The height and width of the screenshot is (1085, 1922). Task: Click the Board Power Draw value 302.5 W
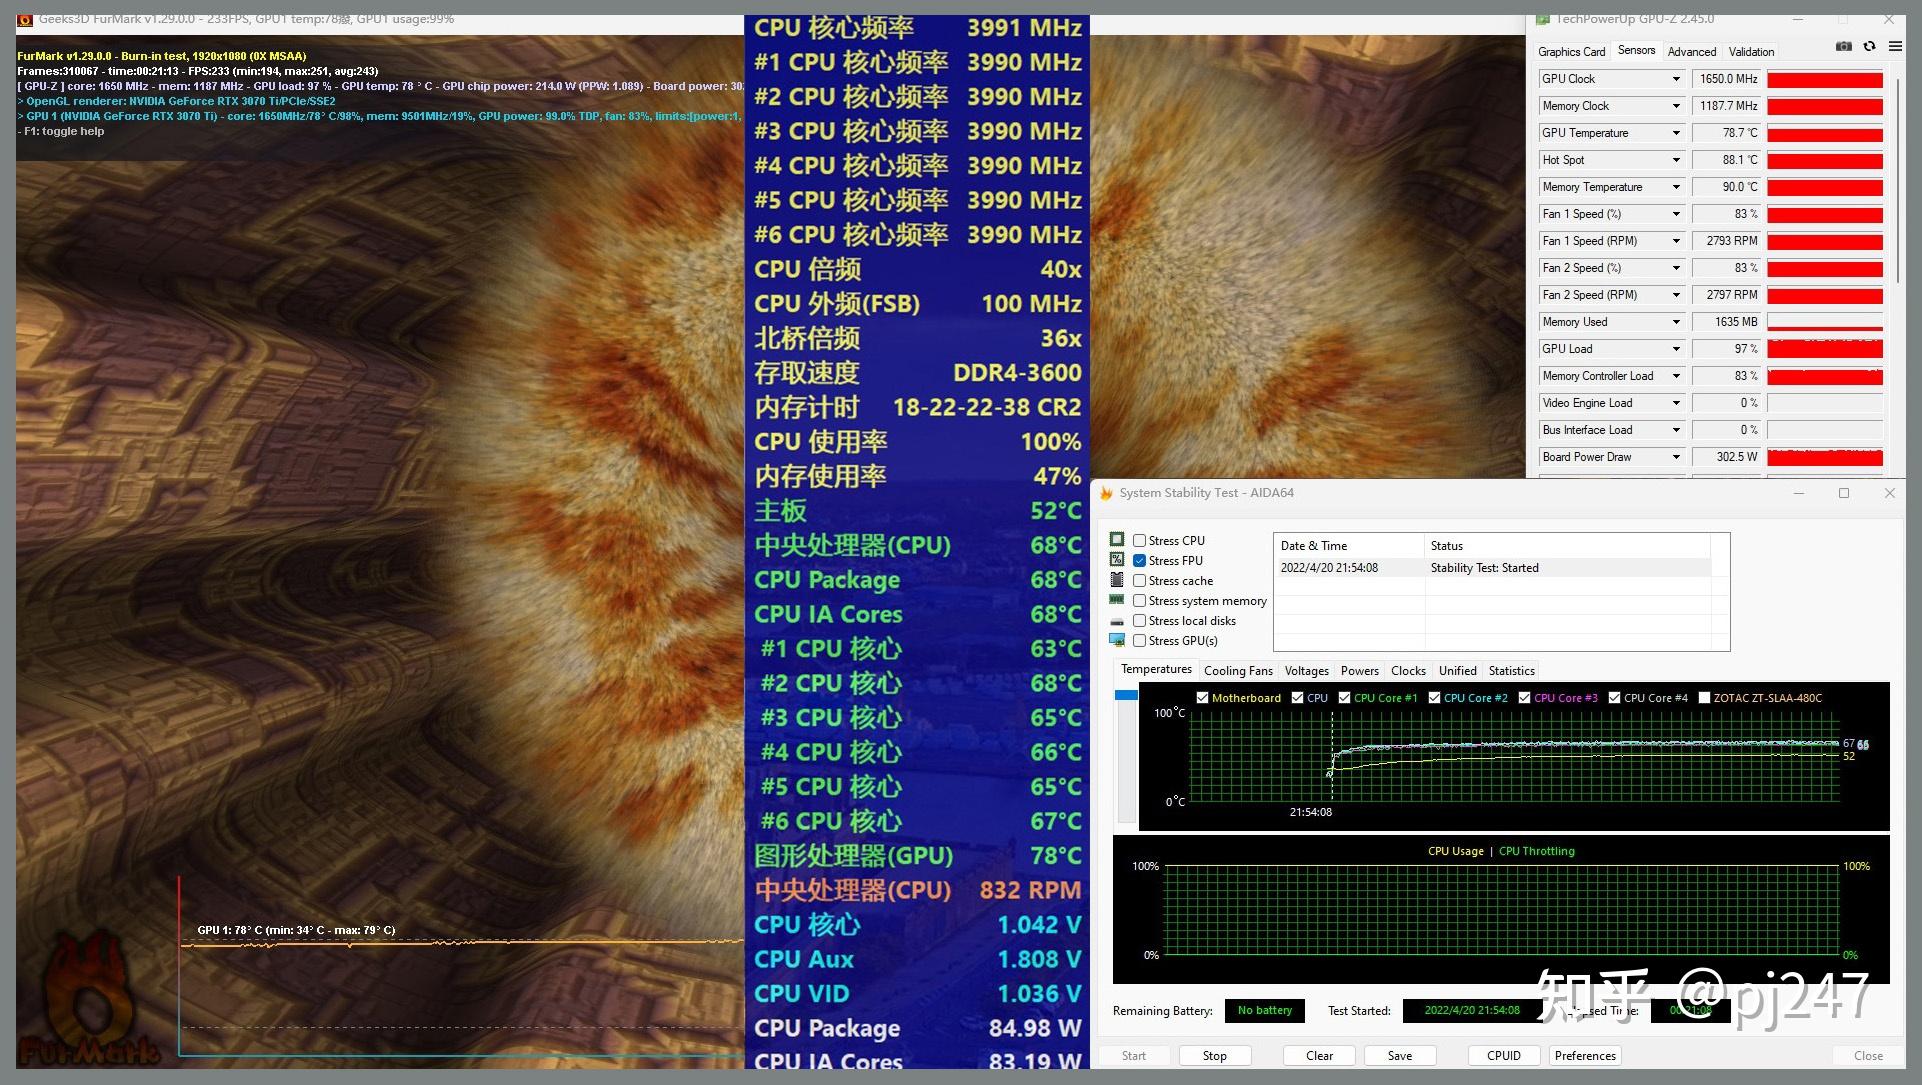[x=1727, y=457]
